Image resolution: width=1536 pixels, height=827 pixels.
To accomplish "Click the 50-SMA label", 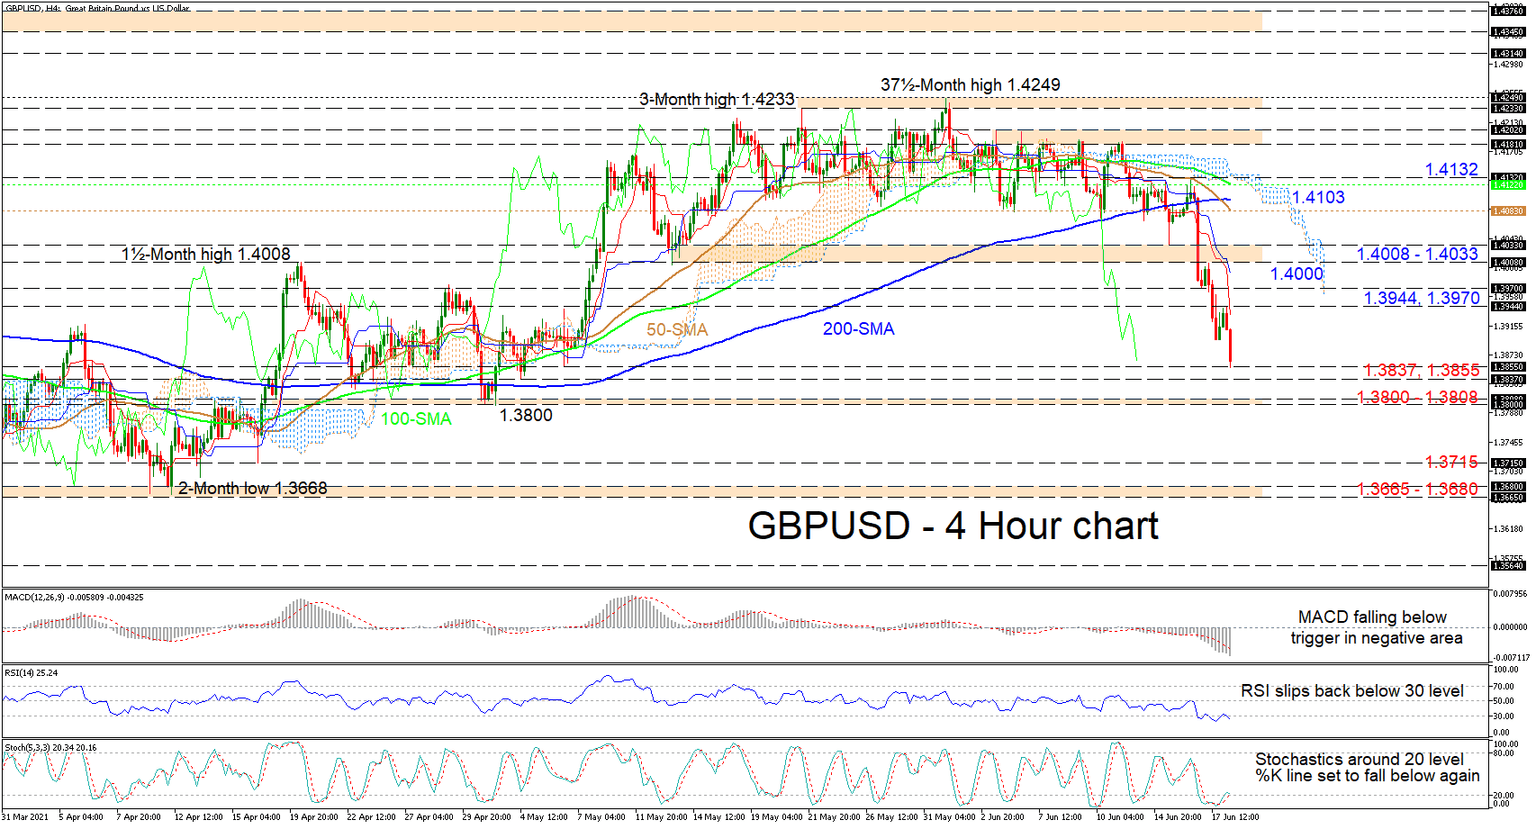I will (x=675, y=329).
